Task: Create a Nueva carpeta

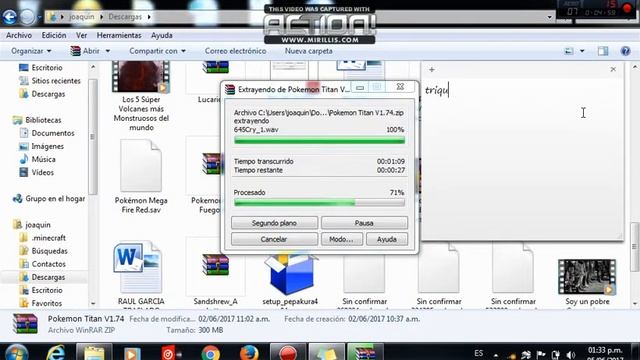Action: 309,51
